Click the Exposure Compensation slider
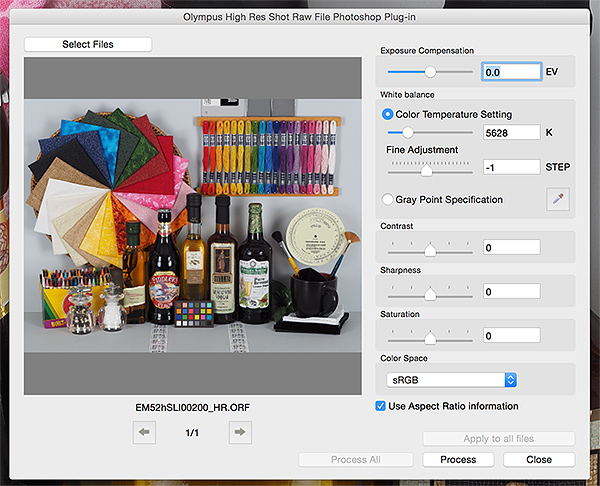600x486 pixels. [430, 72]
